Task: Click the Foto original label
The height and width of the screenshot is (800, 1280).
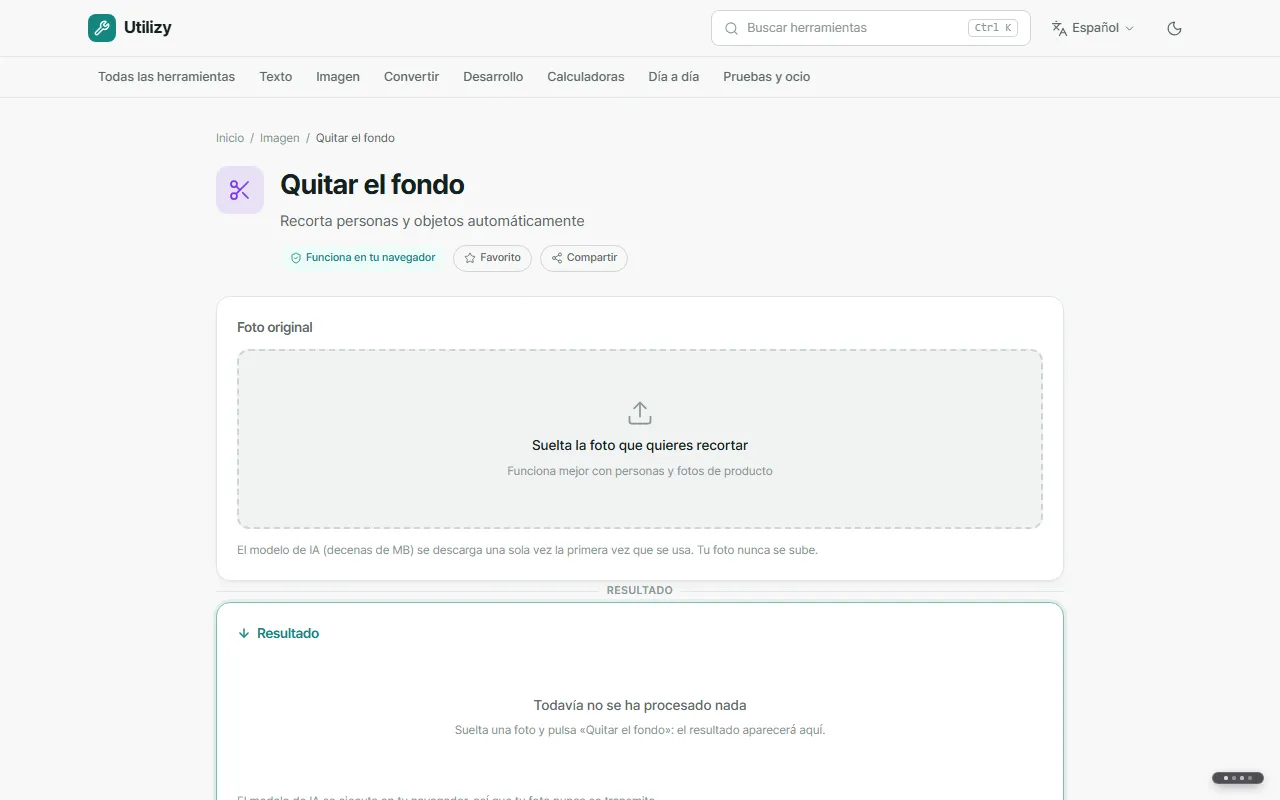Action: click(275, 327)
